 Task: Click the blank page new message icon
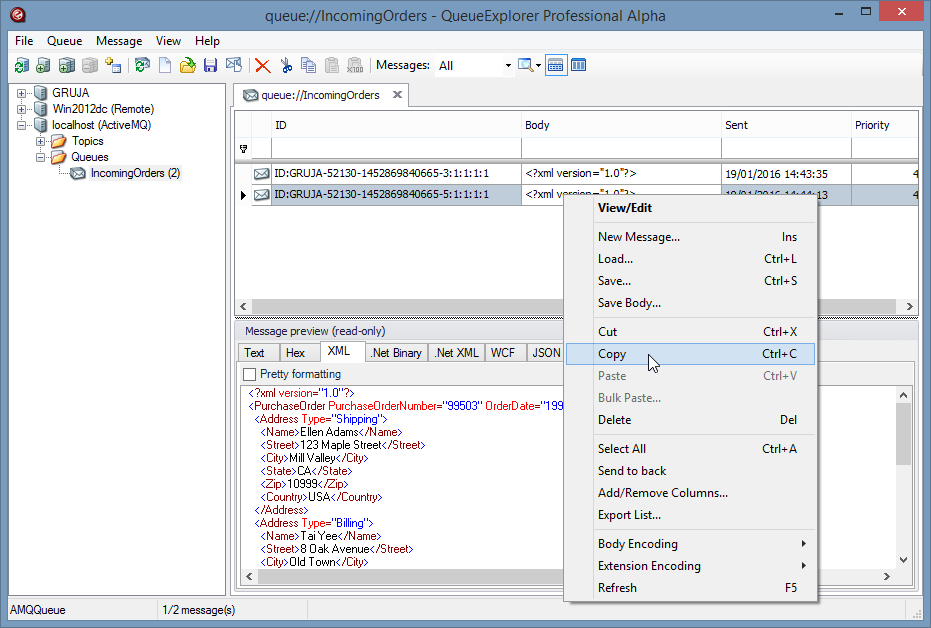(166, 66)
